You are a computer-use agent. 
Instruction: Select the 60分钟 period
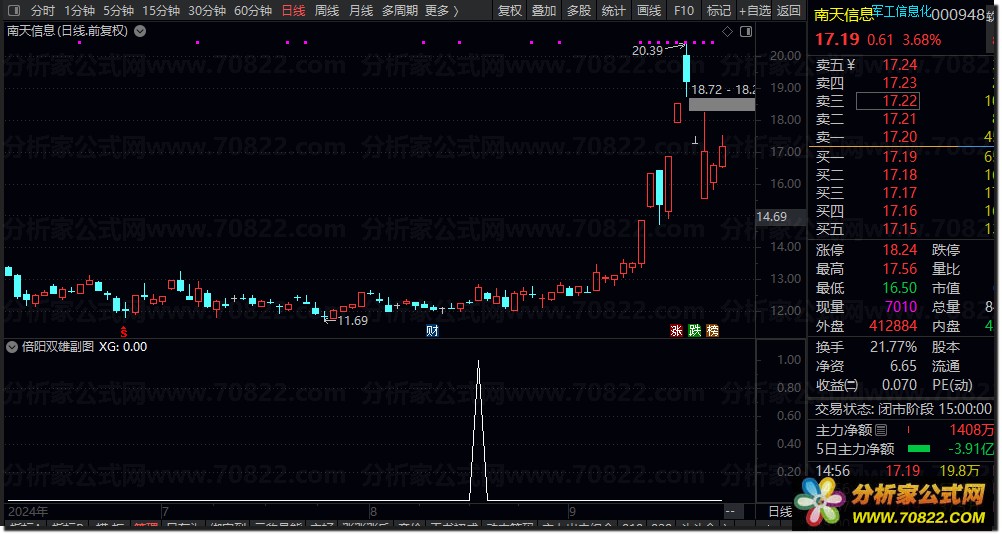click(x=252, y=11)
